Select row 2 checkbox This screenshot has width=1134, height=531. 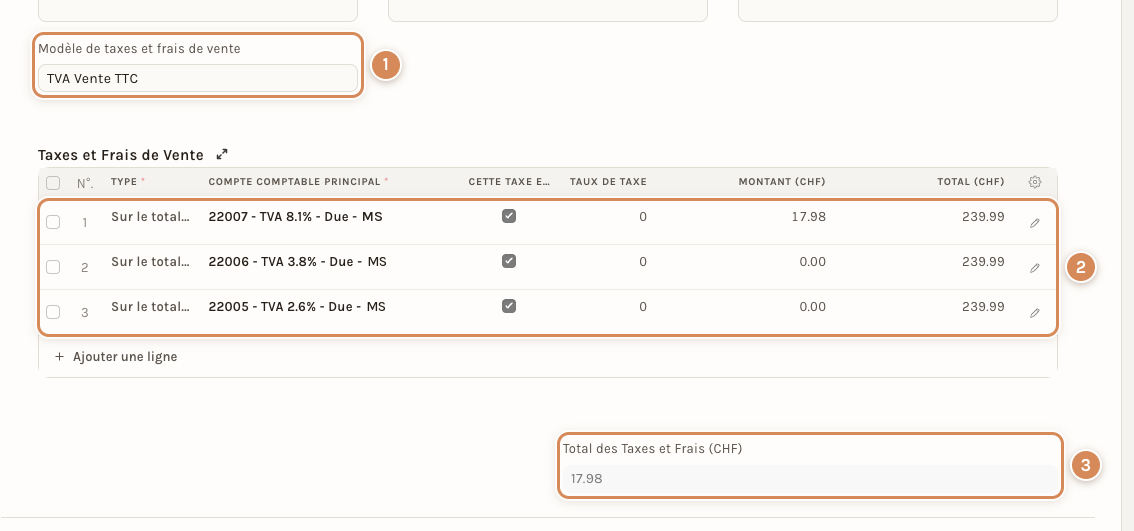[53, 267]
